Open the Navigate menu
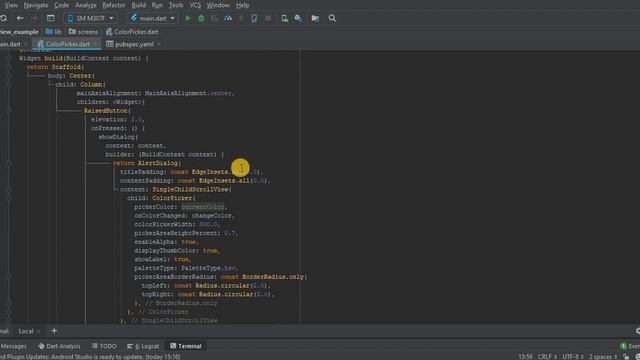Screen dimensions: 640x360 36,5
